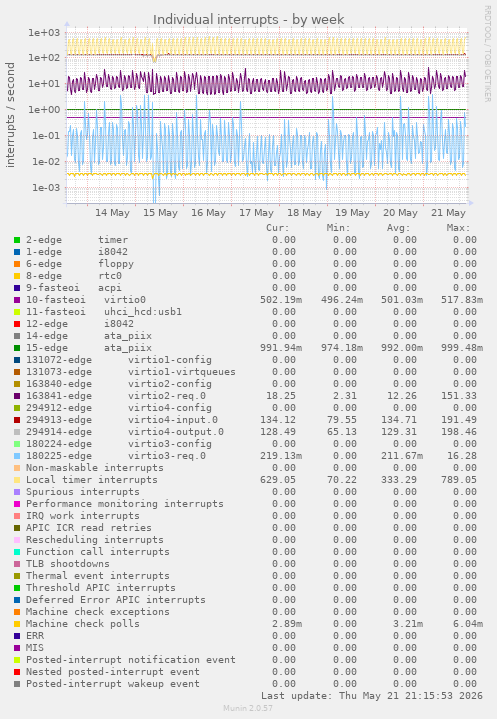
Task: Click the dark purple virtio2-req.0 swatch
Action: tap(17, 396)
